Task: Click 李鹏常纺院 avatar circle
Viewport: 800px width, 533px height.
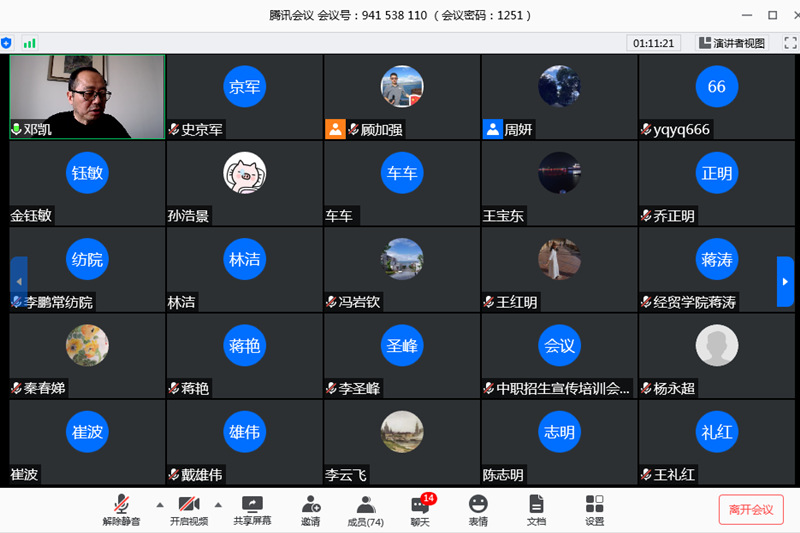Action: click(x=87, y=259)
